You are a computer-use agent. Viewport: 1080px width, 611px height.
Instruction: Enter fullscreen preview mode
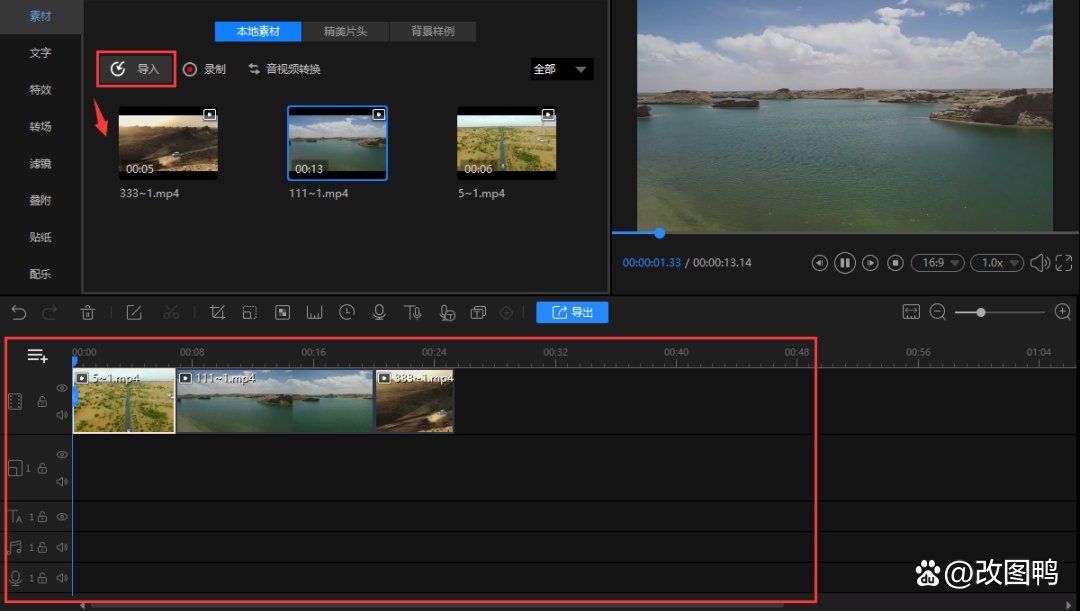[x=1063, y=263]
